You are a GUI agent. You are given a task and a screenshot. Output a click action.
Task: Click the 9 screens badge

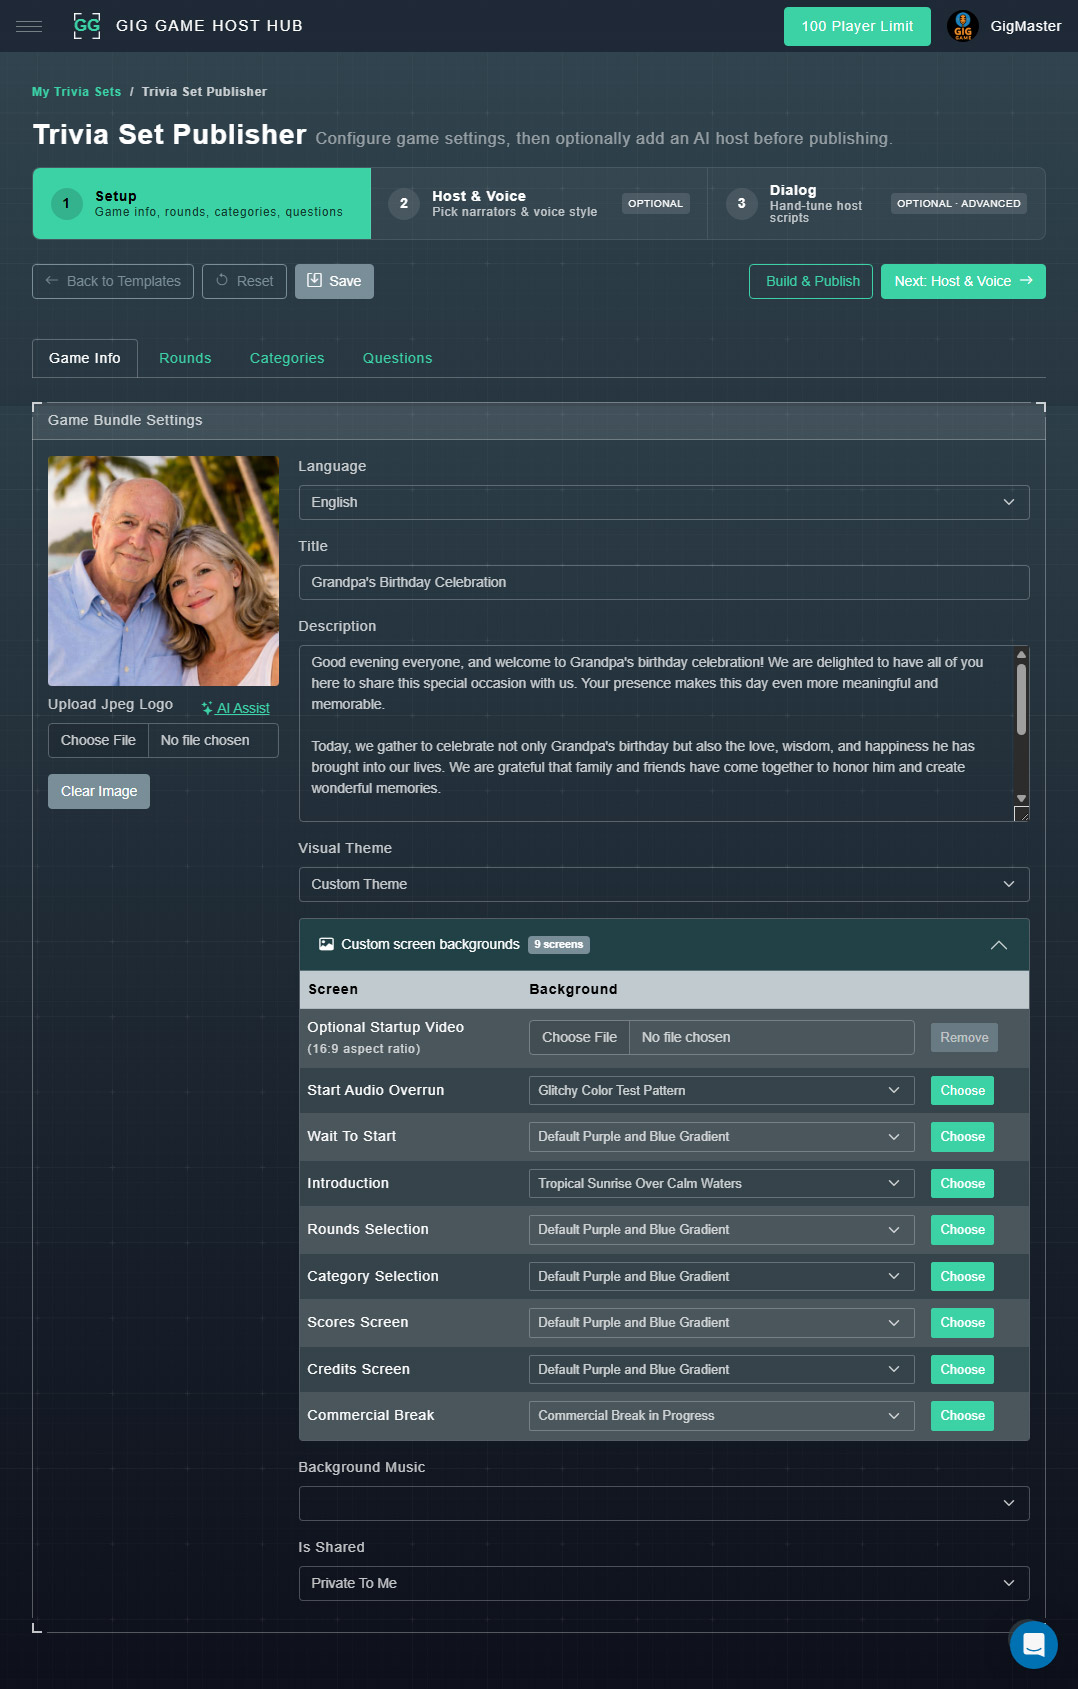[x=559, y=944]
